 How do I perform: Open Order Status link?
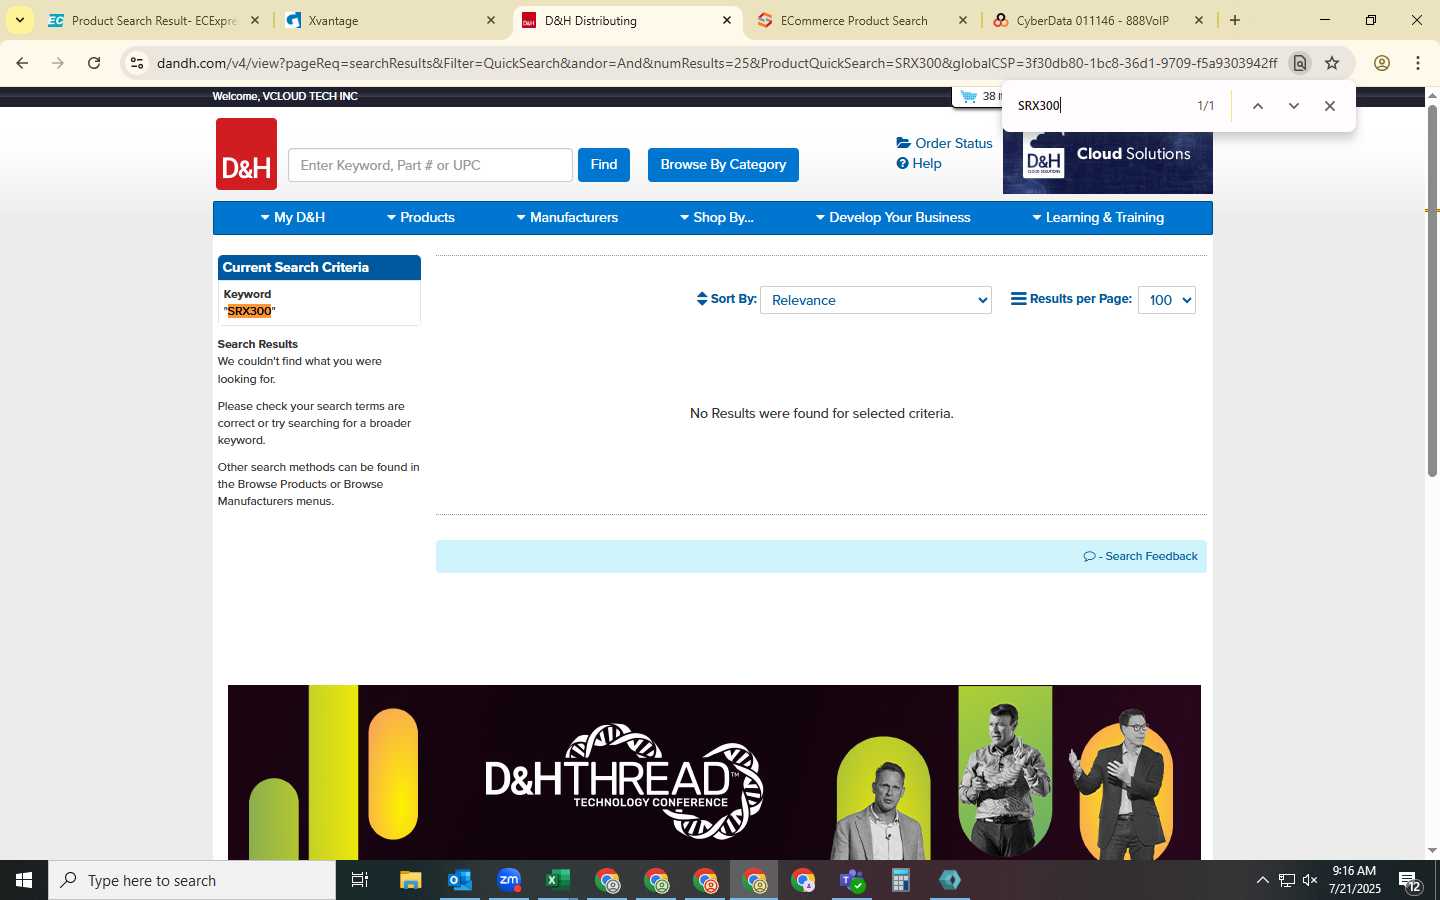pos(945,143)
